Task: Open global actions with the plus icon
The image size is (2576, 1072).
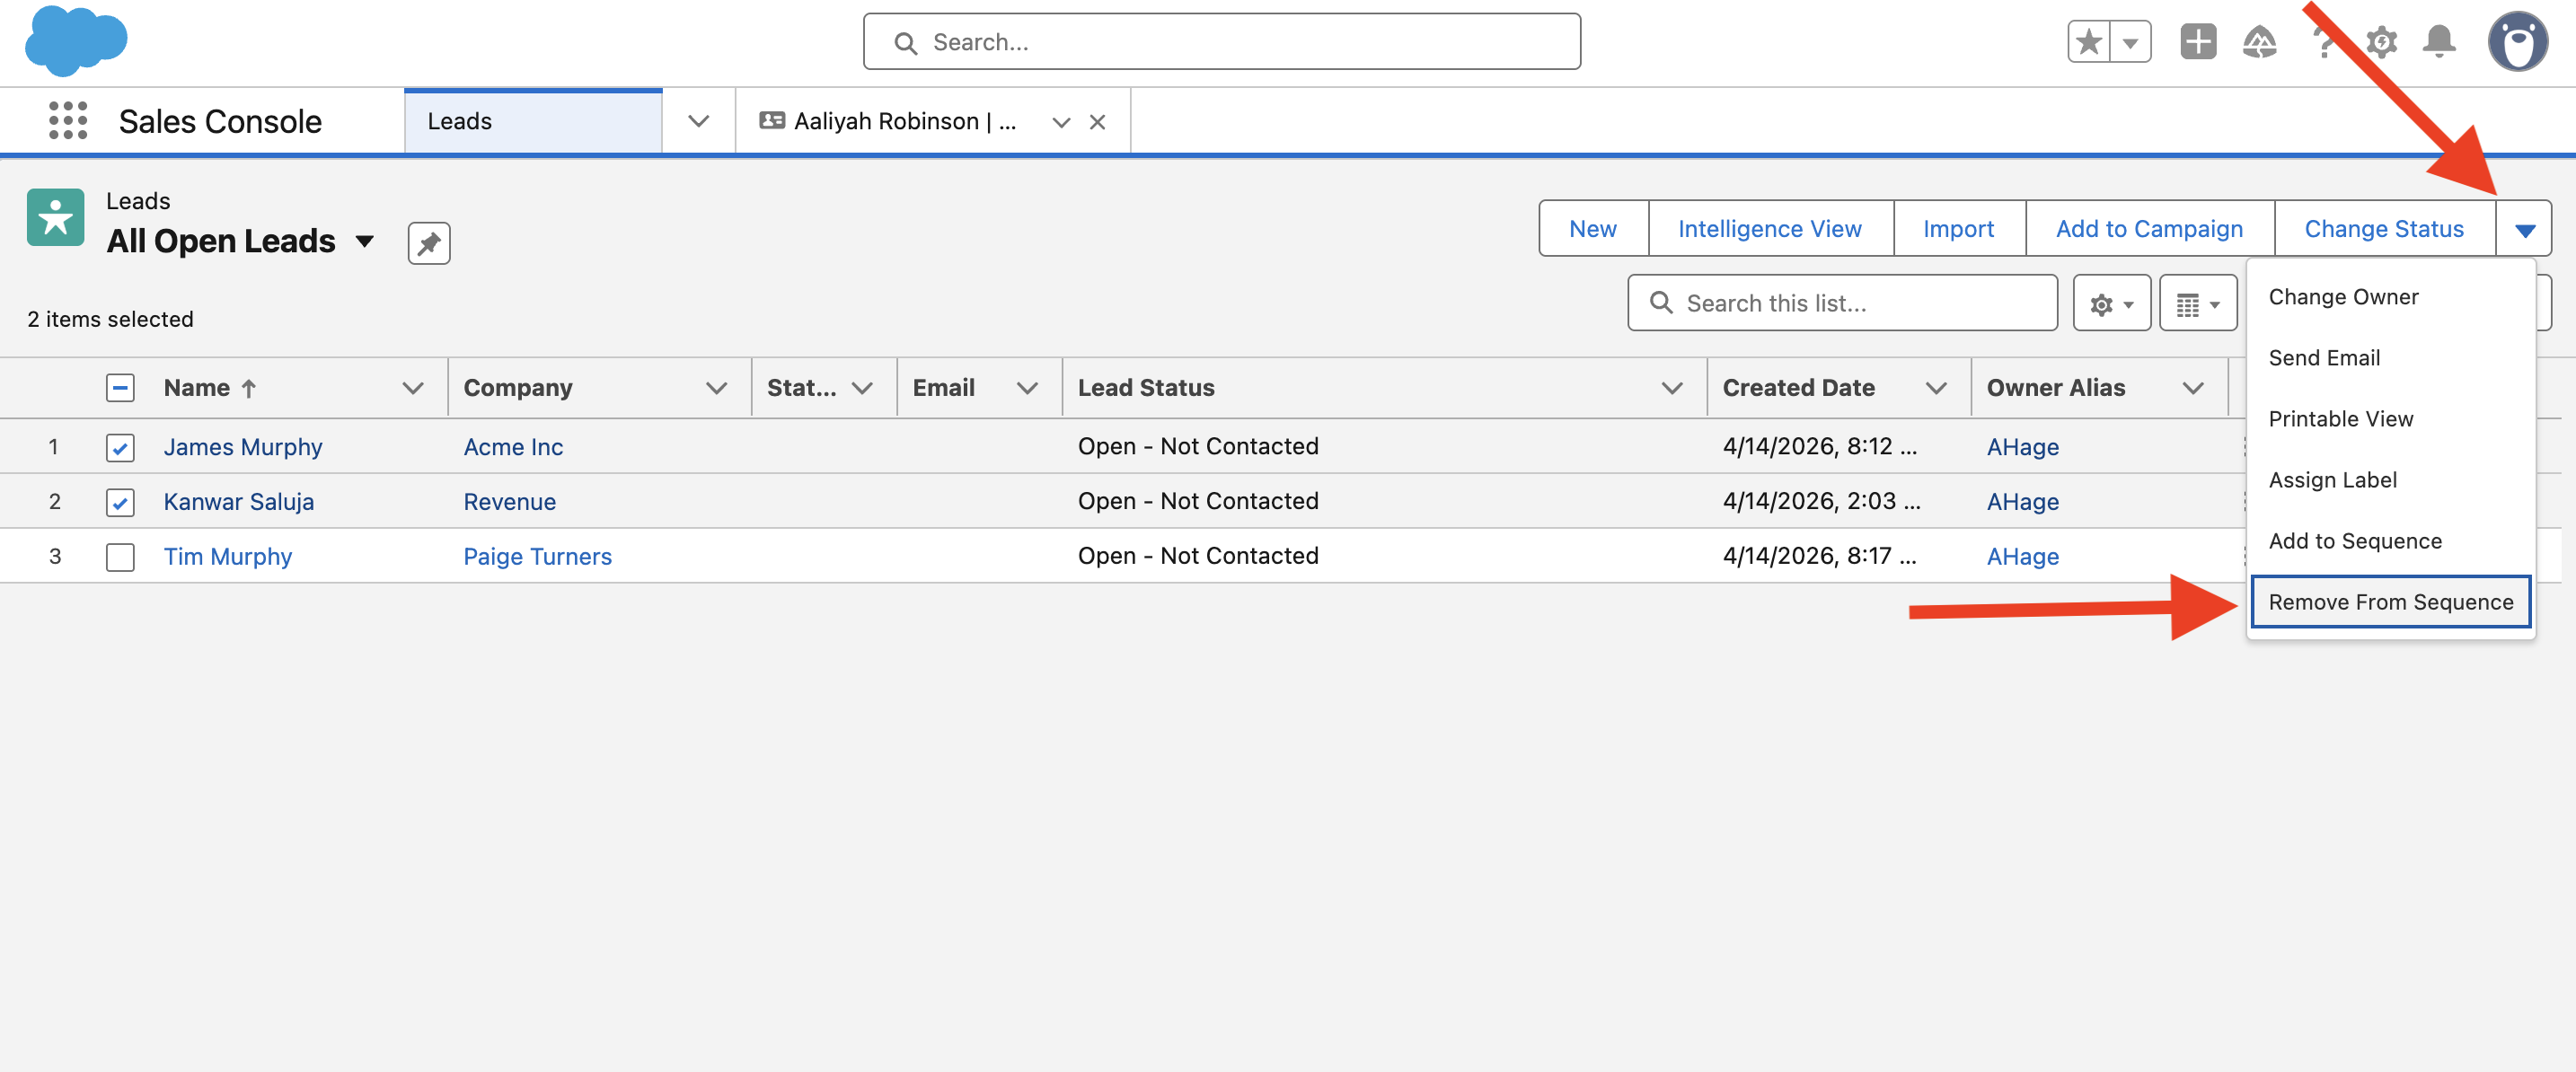Action: pyautogui.click(x=2198, y=41)
